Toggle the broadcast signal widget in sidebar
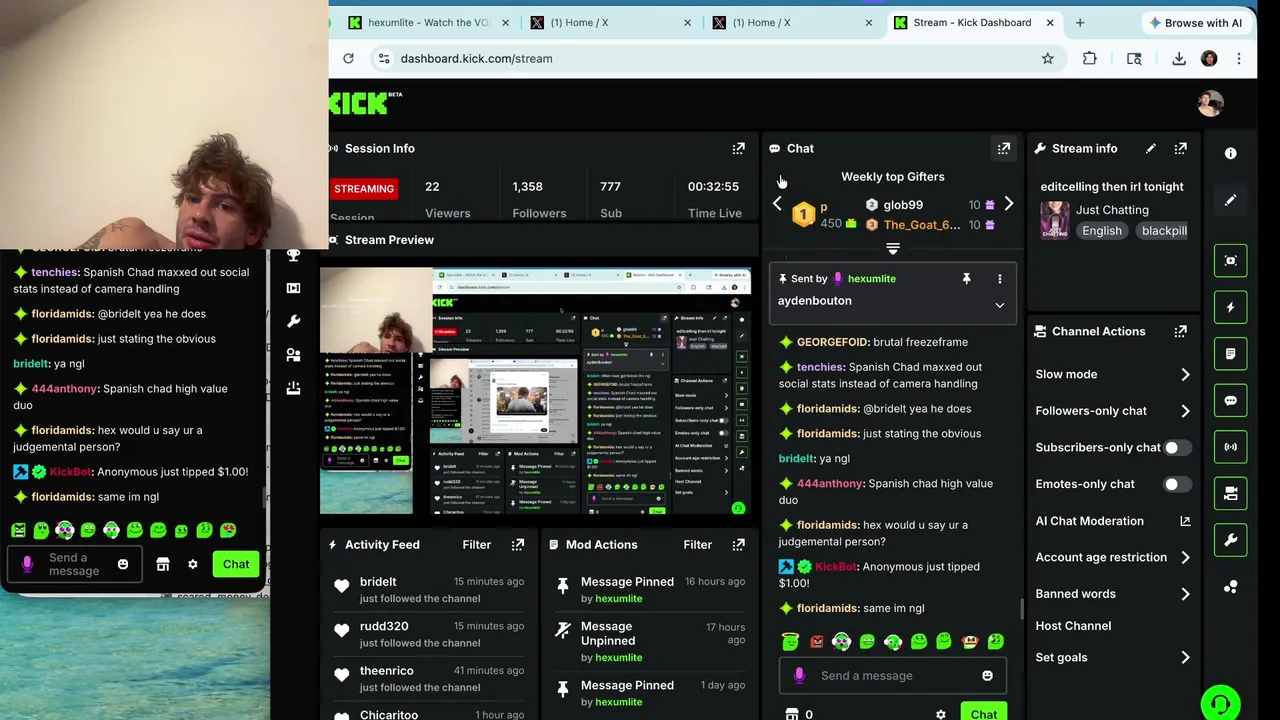 1230,447
